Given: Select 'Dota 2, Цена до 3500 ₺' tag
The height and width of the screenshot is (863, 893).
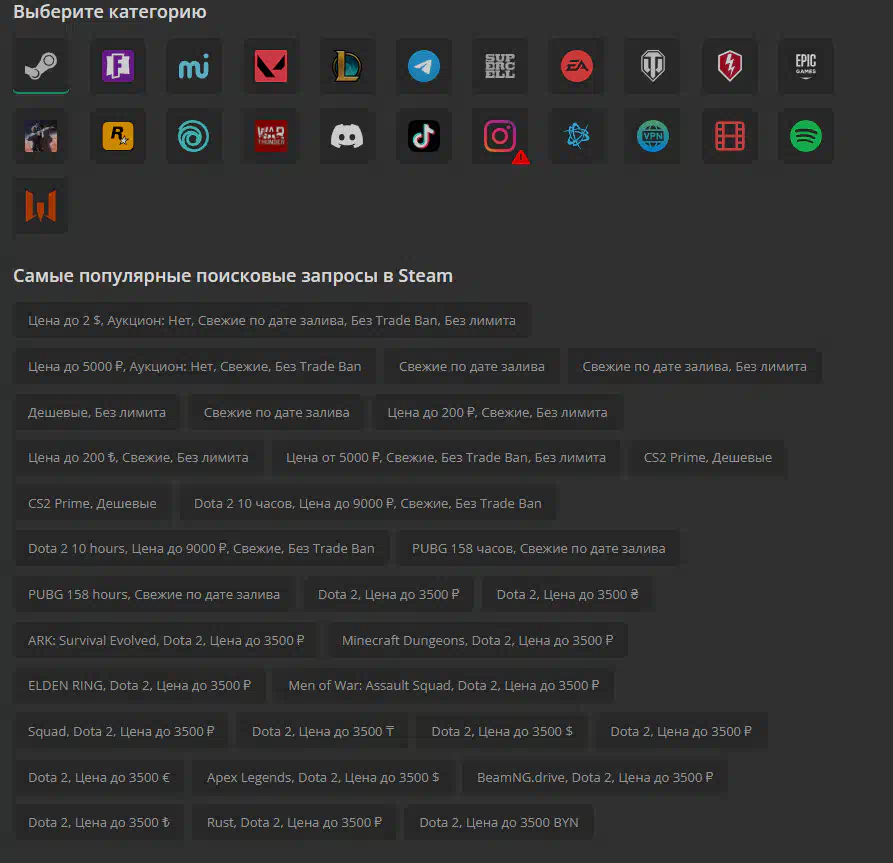Looking at the screenshot, I should point(99,823).
